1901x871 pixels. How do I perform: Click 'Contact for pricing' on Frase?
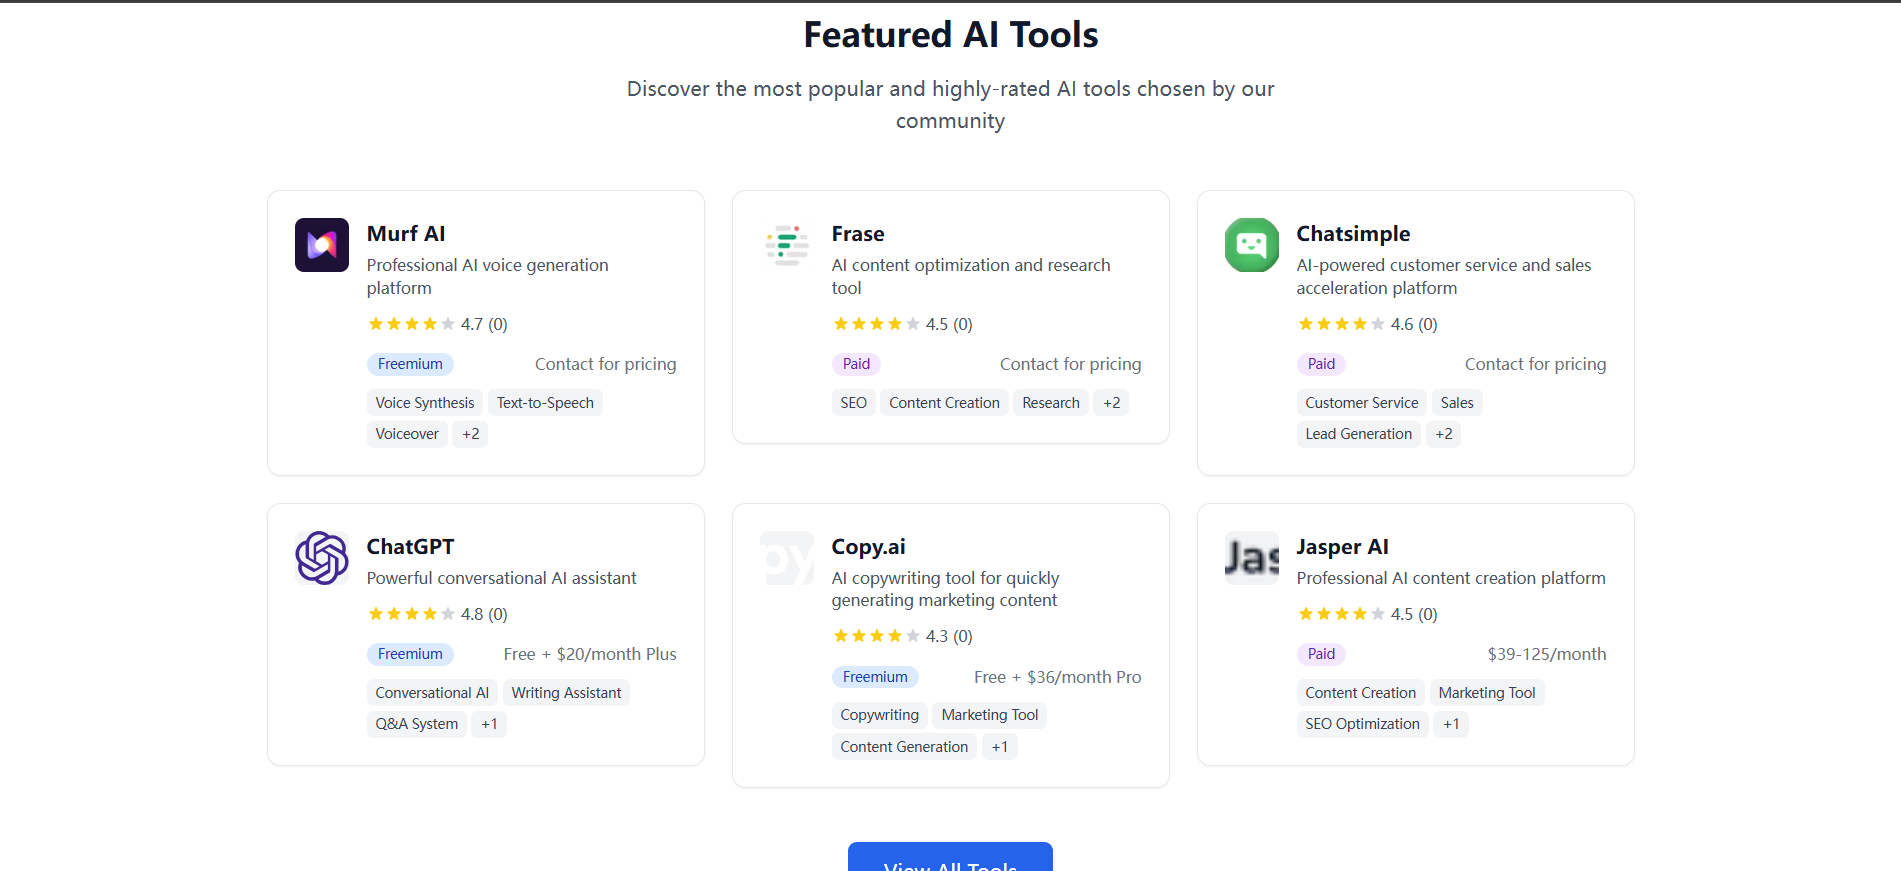point(1070,364)
